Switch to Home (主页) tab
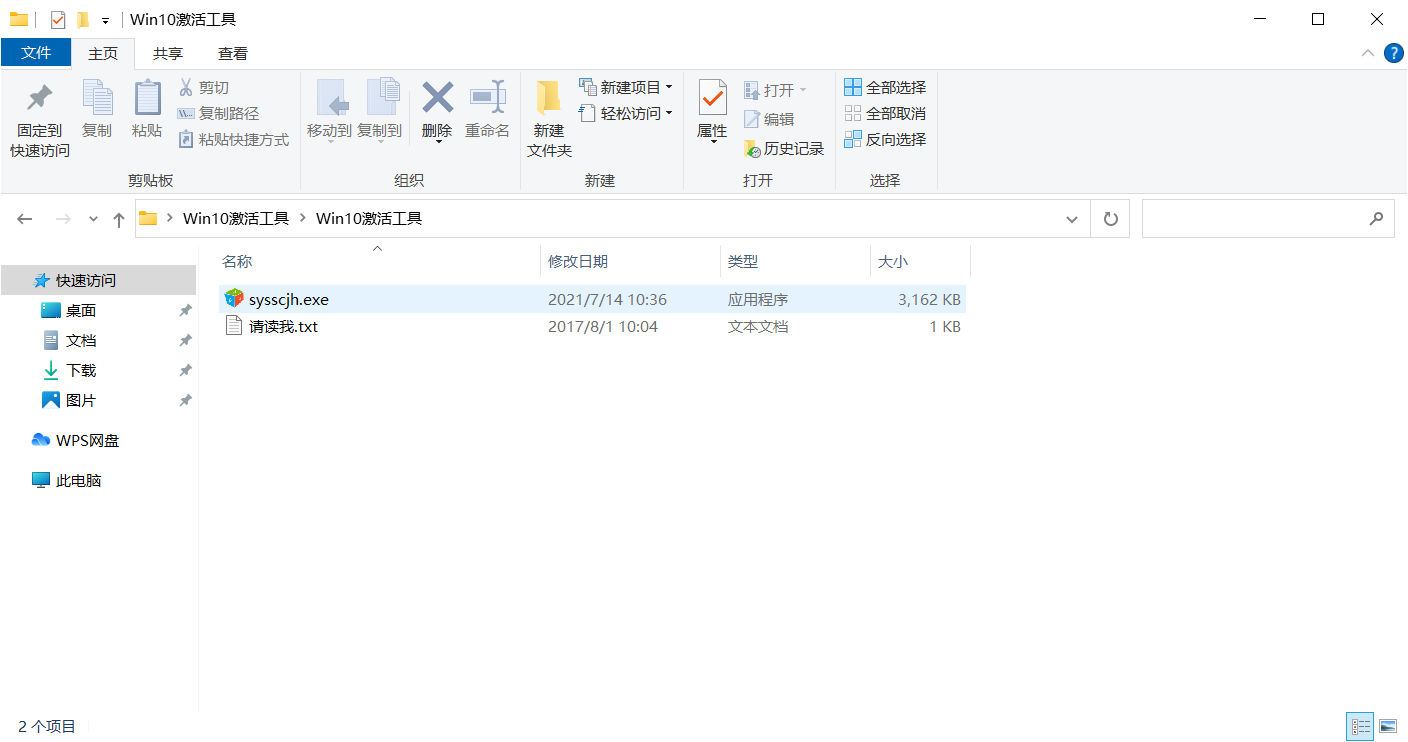1408x742 pixels. (x=103, y=53)
